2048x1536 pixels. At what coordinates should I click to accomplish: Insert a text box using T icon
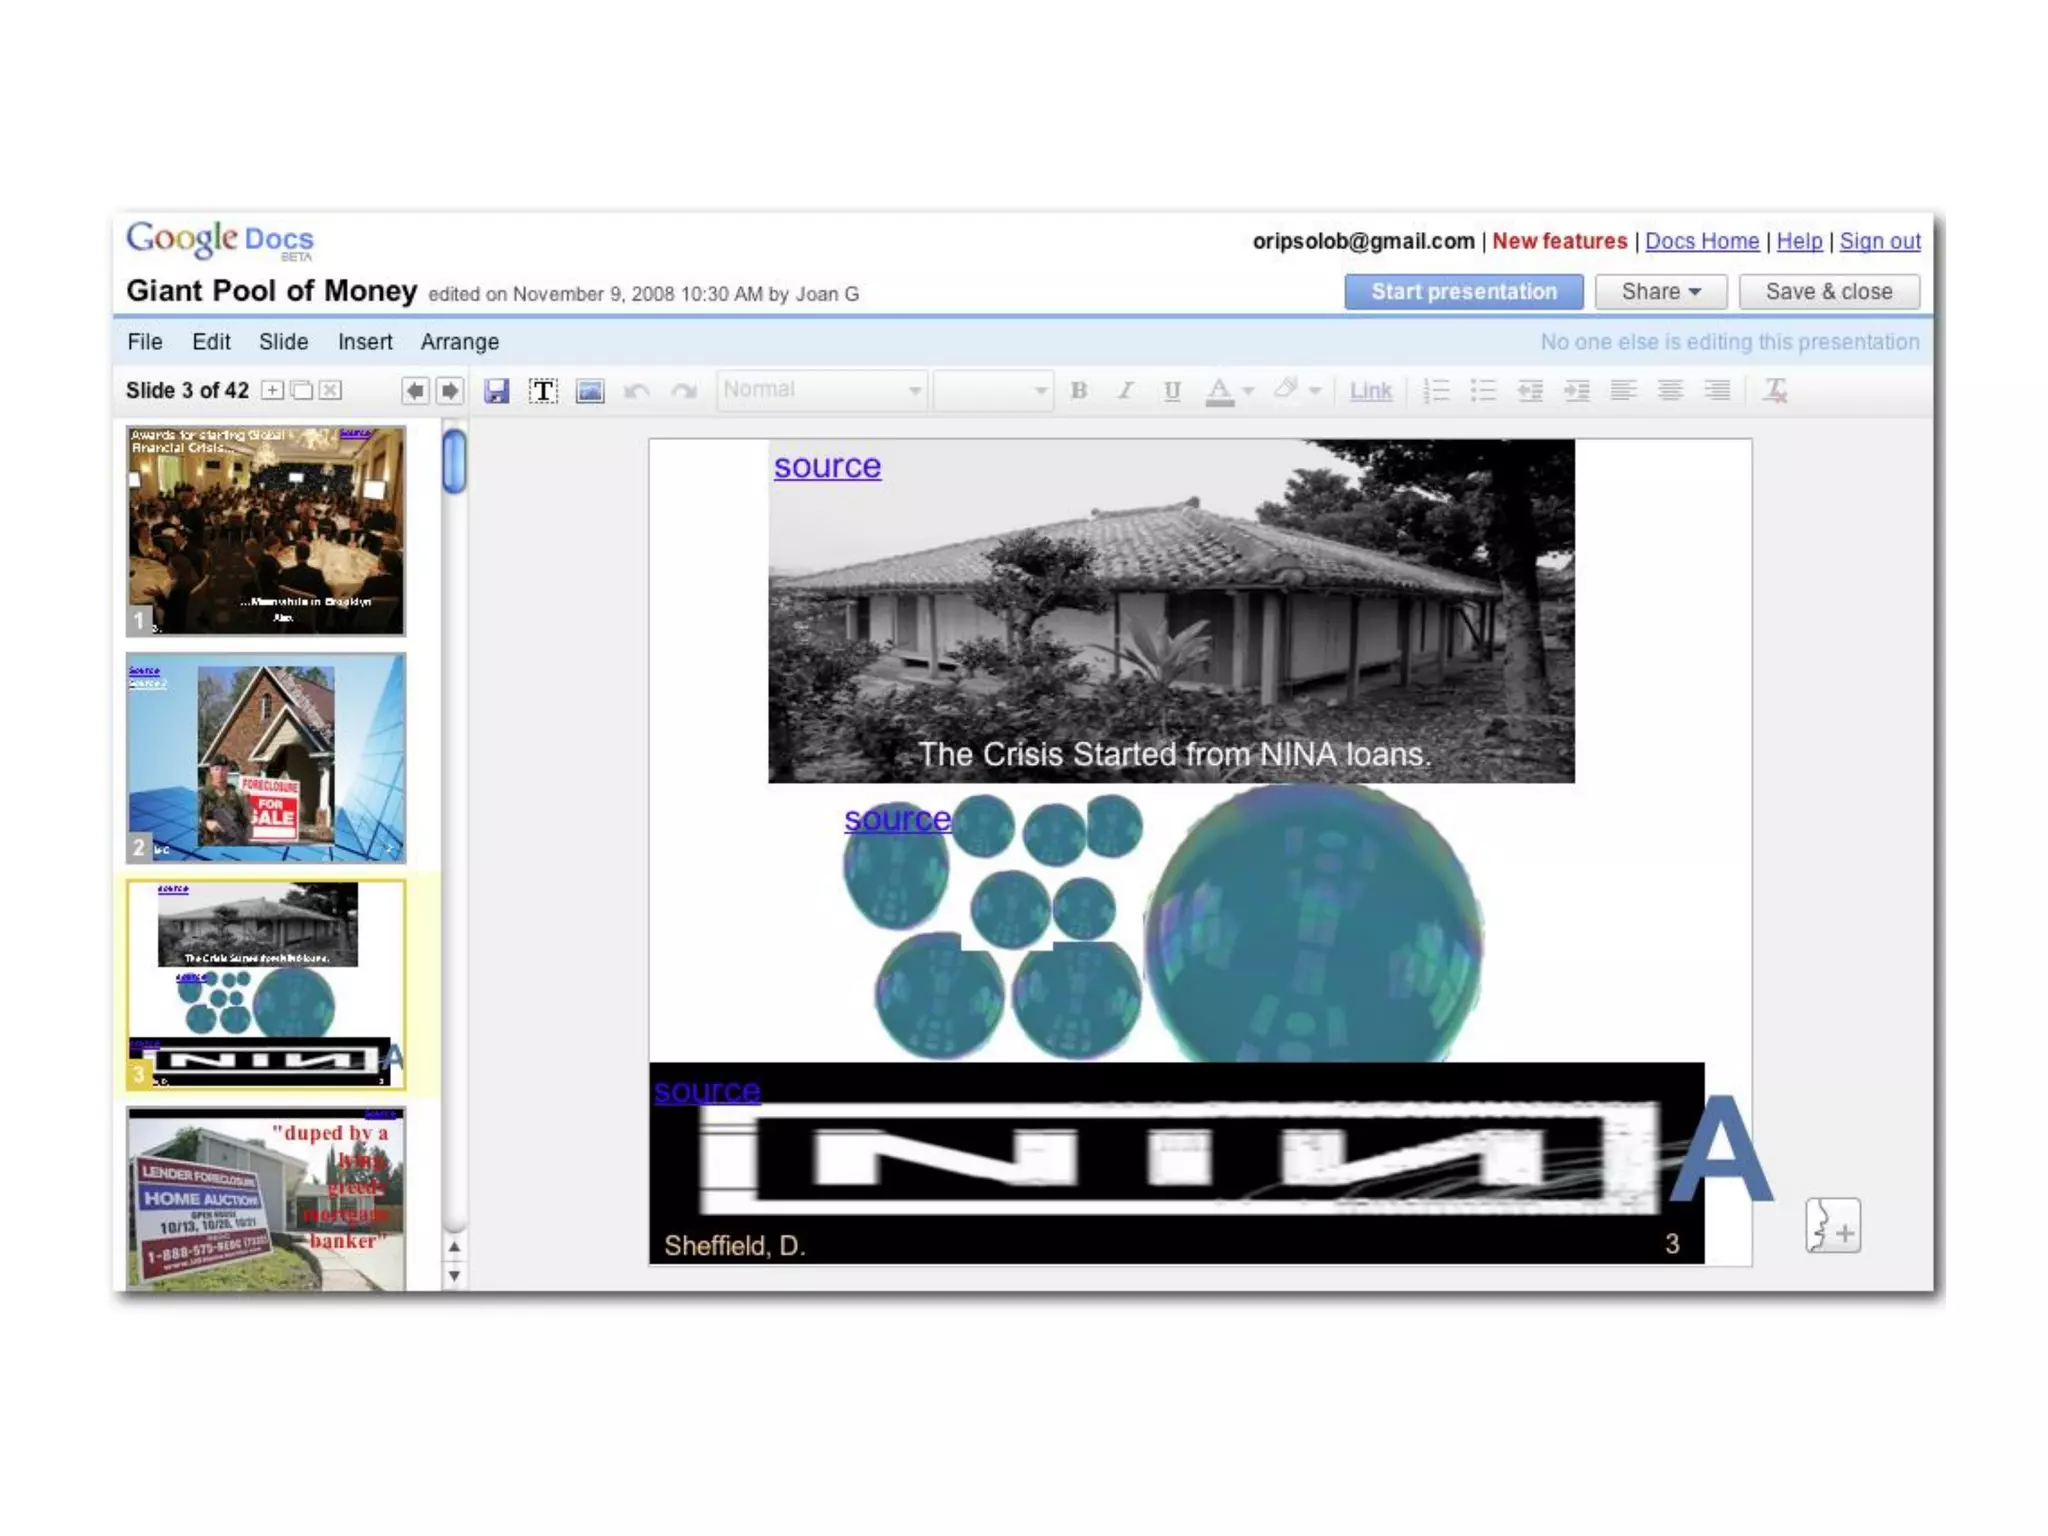tap(543, 391)
